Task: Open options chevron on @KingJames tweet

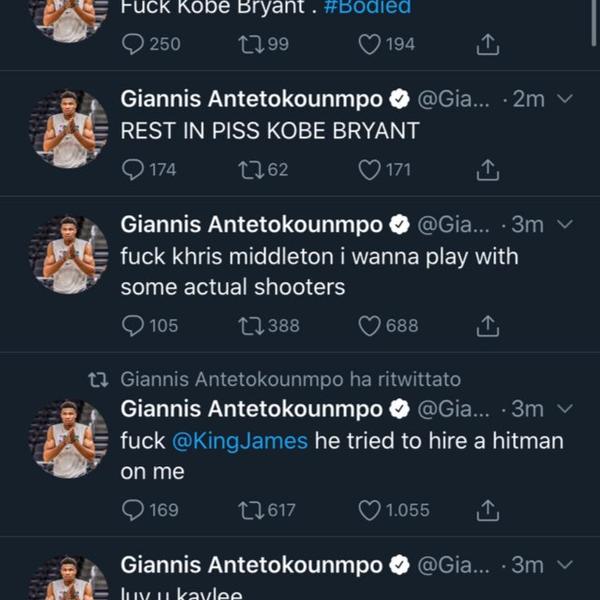Action: click(x=563, y=409)
